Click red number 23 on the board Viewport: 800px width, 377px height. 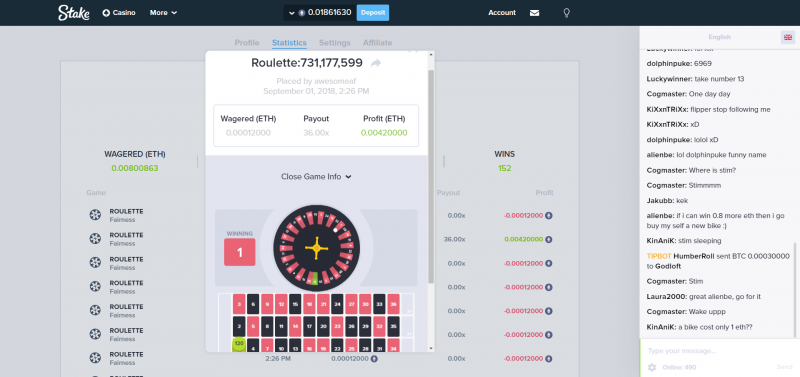click(337, 326)
